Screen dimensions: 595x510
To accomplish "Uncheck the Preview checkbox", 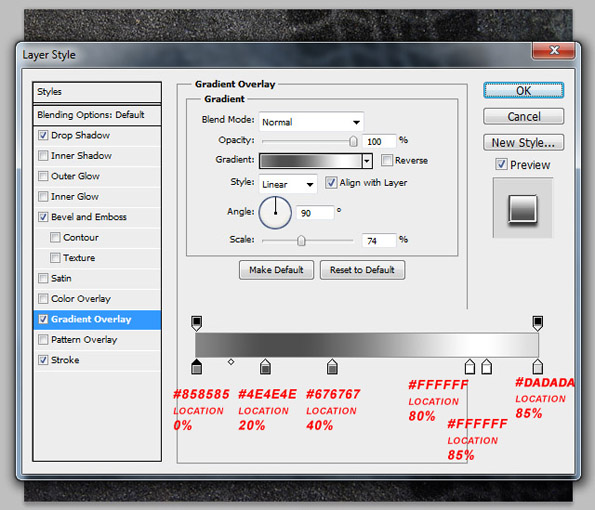I will 501,164.
